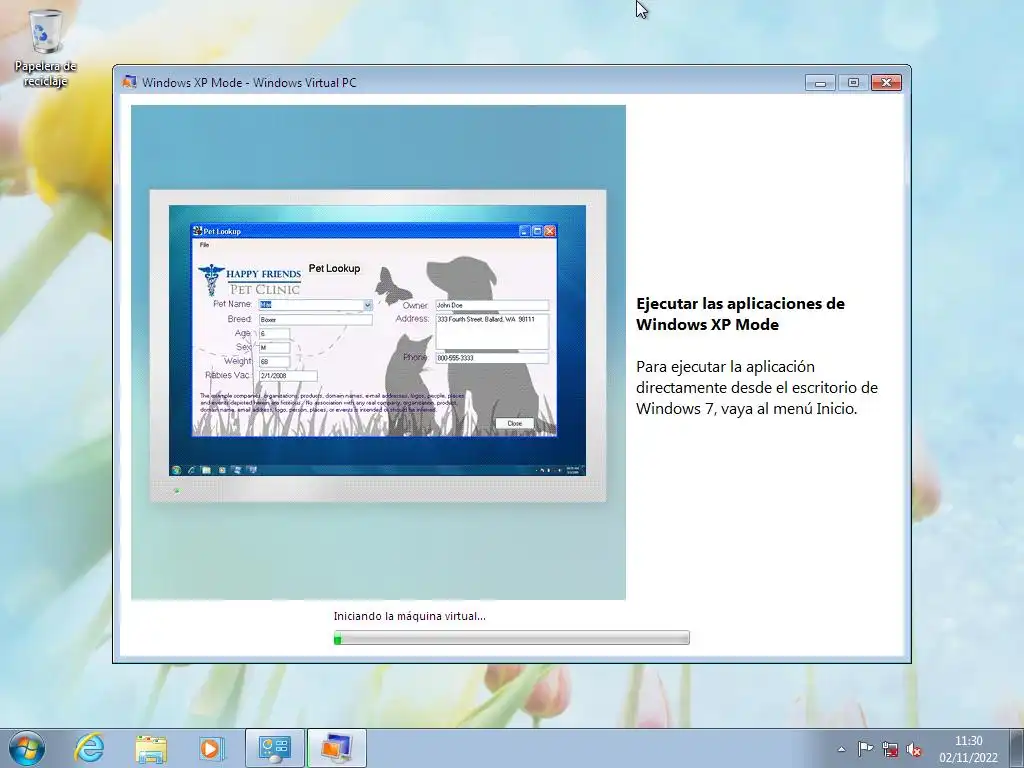This screenshot has height=768, width=1024.
Task: Close the Windows XP Mode window
Action: tap(886, 82)
